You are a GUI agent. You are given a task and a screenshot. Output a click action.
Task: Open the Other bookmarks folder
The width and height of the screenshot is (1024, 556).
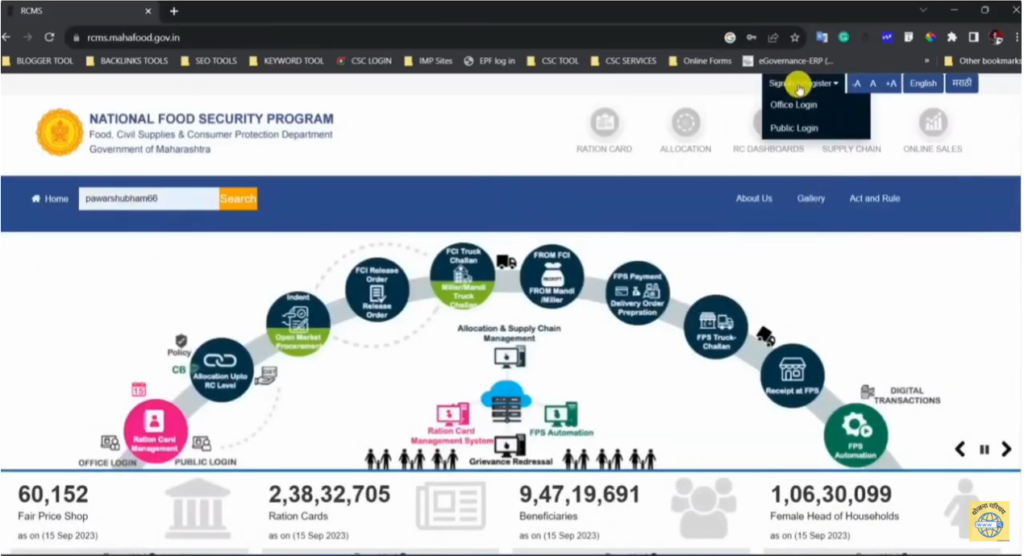click(982, 61)
